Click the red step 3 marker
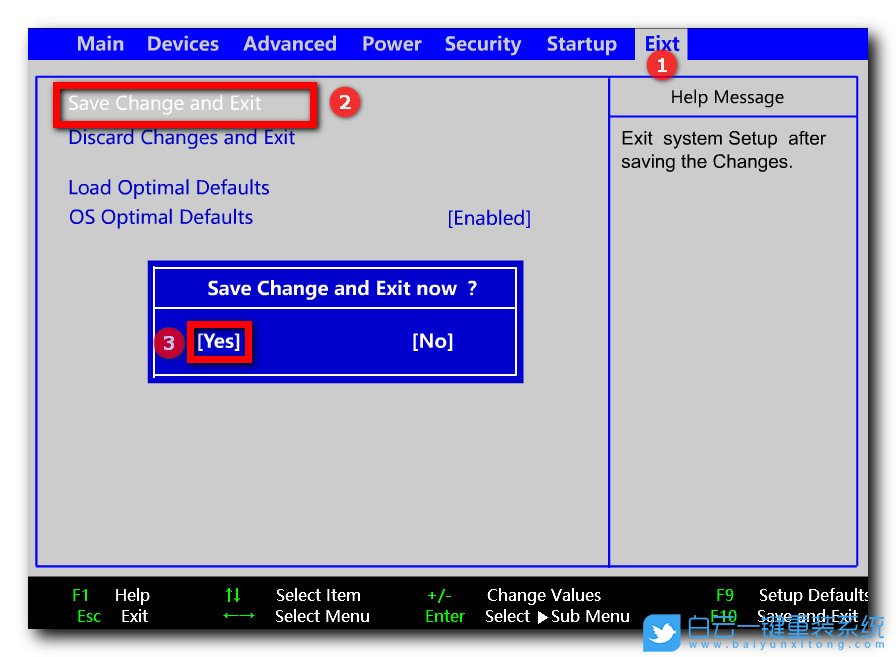Screen dimensions: 896x657 point(169,343)
